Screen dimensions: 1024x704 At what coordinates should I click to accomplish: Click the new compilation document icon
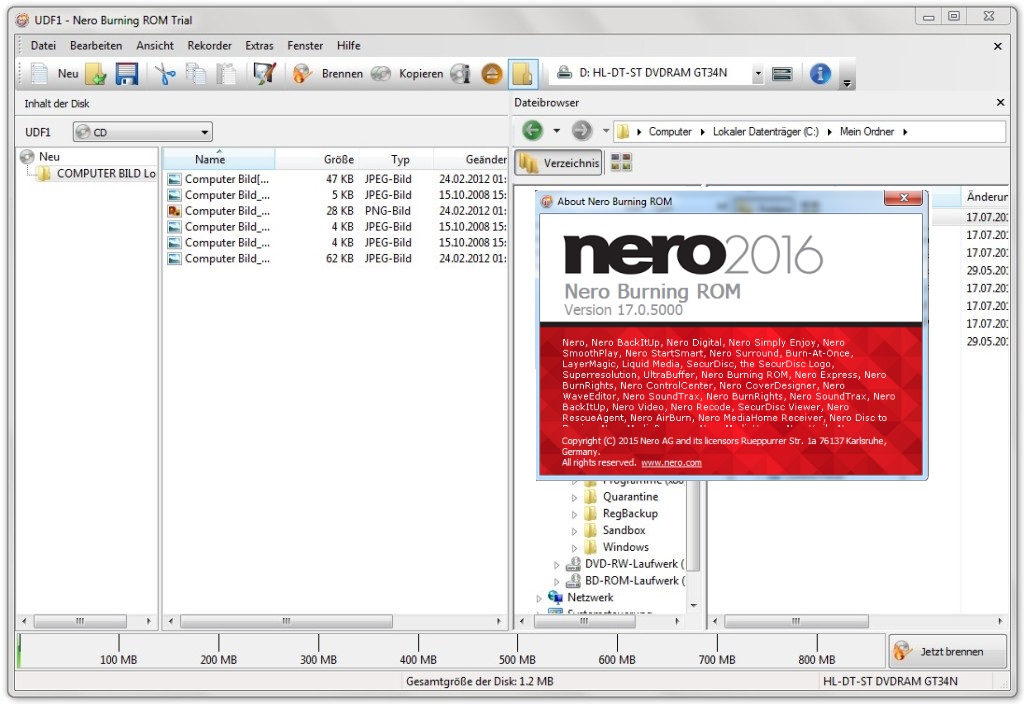coord(39,74)
